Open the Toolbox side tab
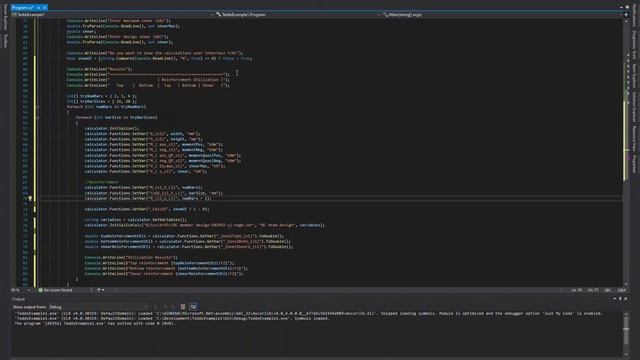 (5, 41)
